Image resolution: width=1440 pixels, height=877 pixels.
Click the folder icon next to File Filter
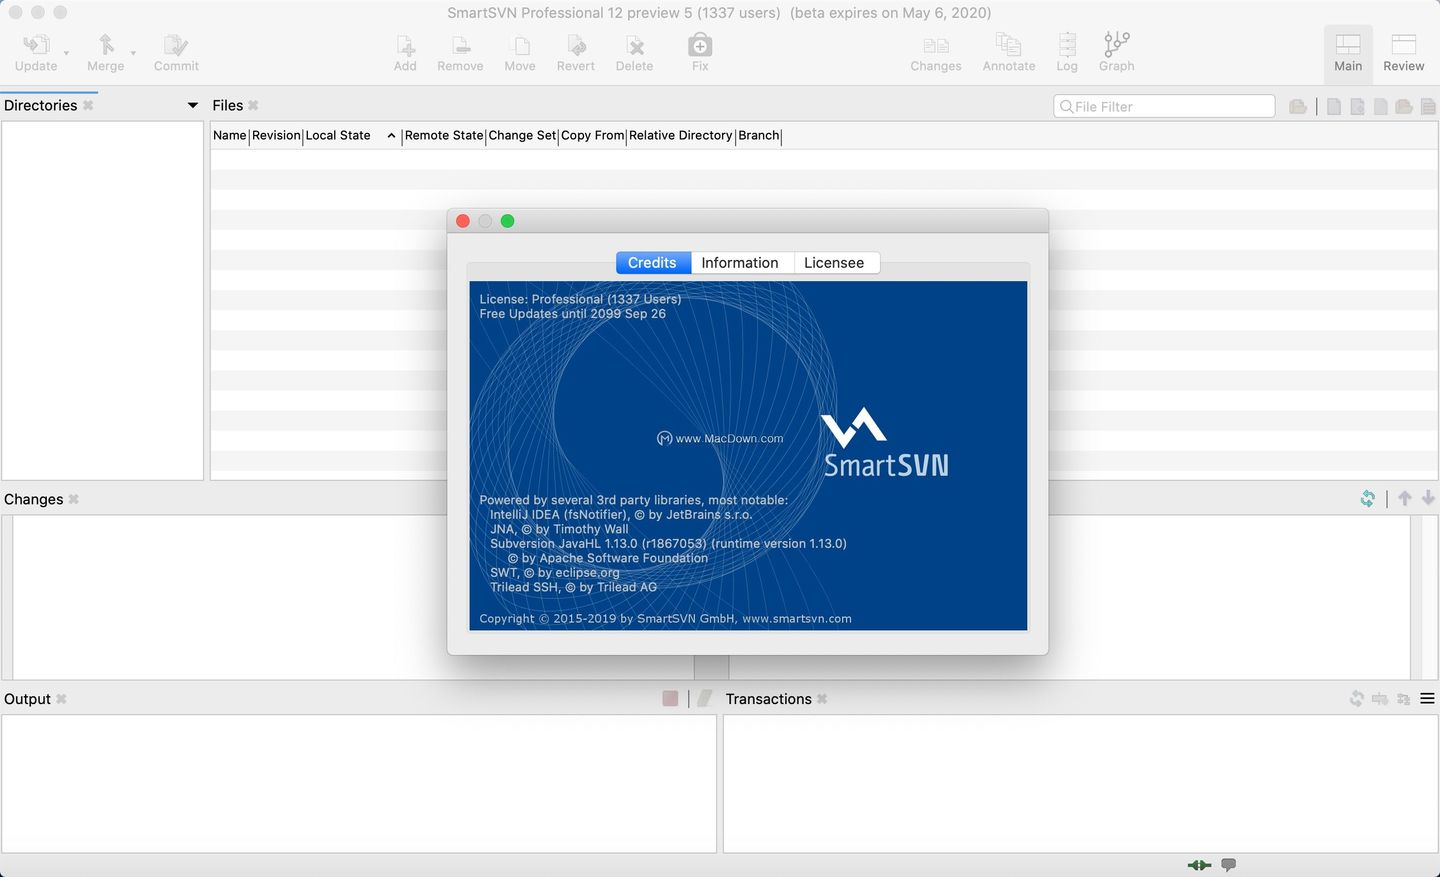click(x=1298, y=106)
